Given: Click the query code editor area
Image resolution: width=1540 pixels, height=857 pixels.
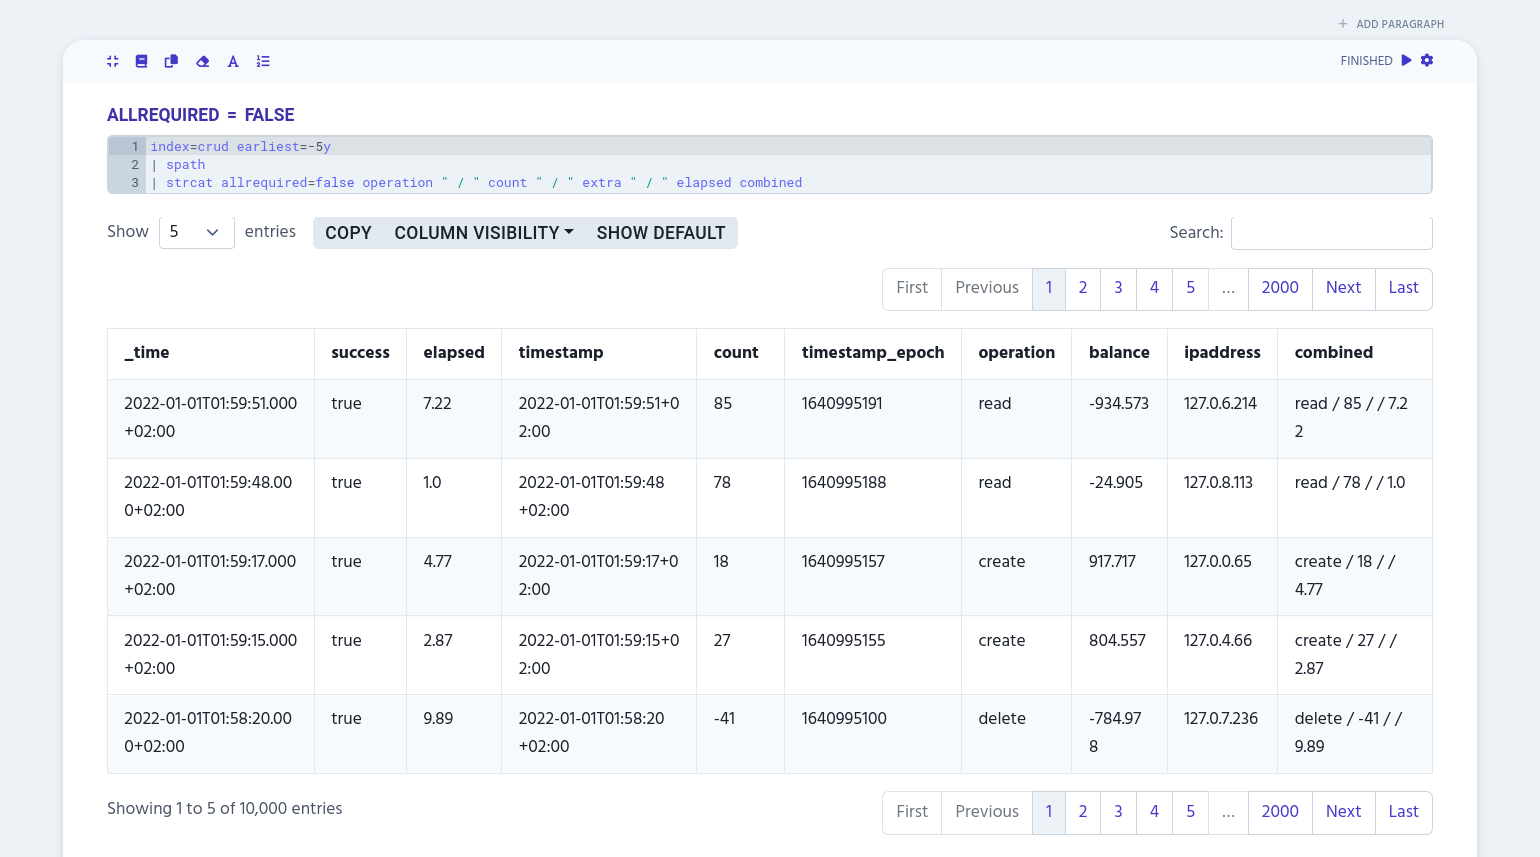Looking at the screenshot, I should pos(770,165).
